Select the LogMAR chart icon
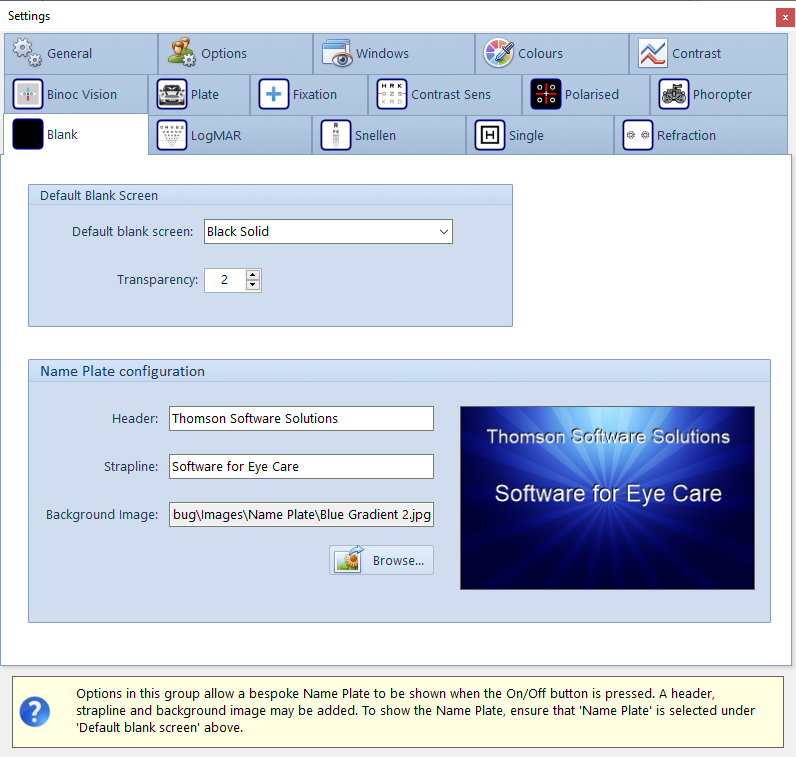This screenshot has width=796, height=757. pyautogui.click(x=172, y=135)
